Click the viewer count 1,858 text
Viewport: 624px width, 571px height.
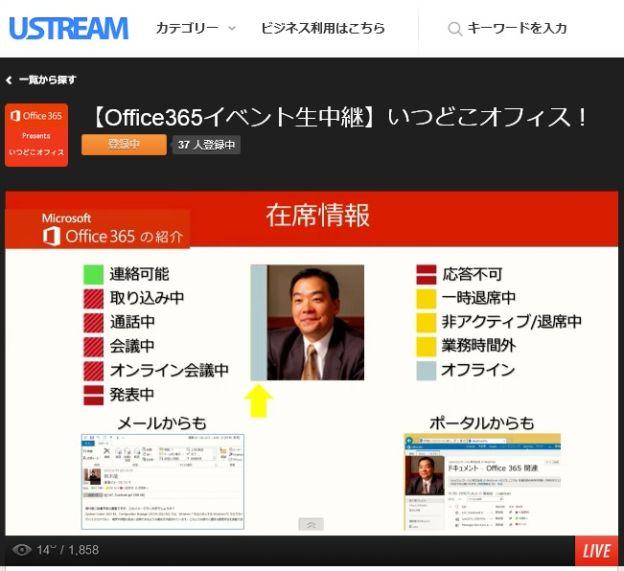point(84,550)
